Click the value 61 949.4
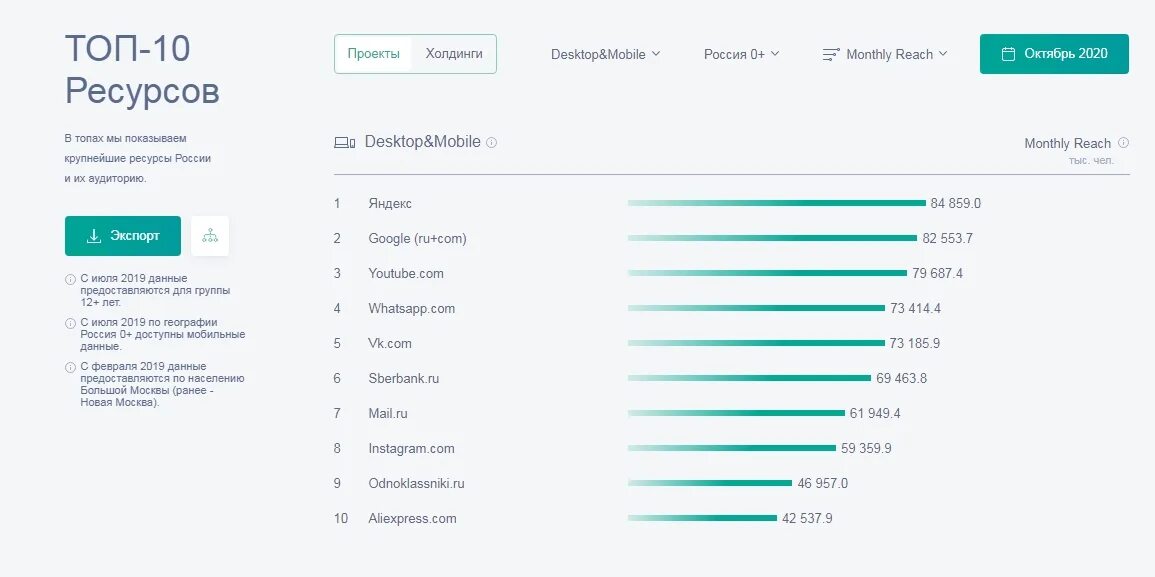1155x577 pixels. 875,413
